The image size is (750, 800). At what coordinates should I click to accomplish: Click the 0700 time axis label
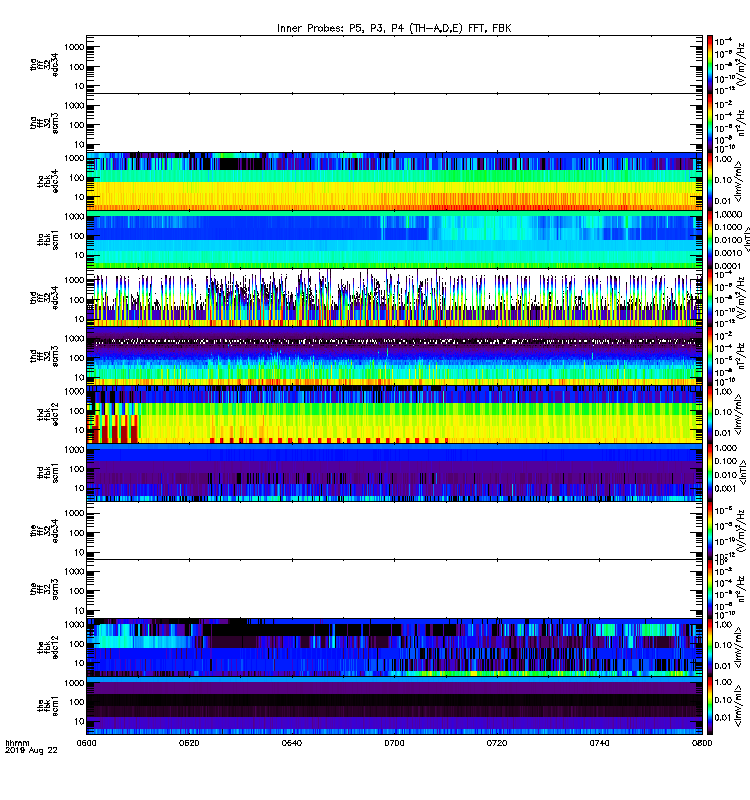tap(394, 743)
